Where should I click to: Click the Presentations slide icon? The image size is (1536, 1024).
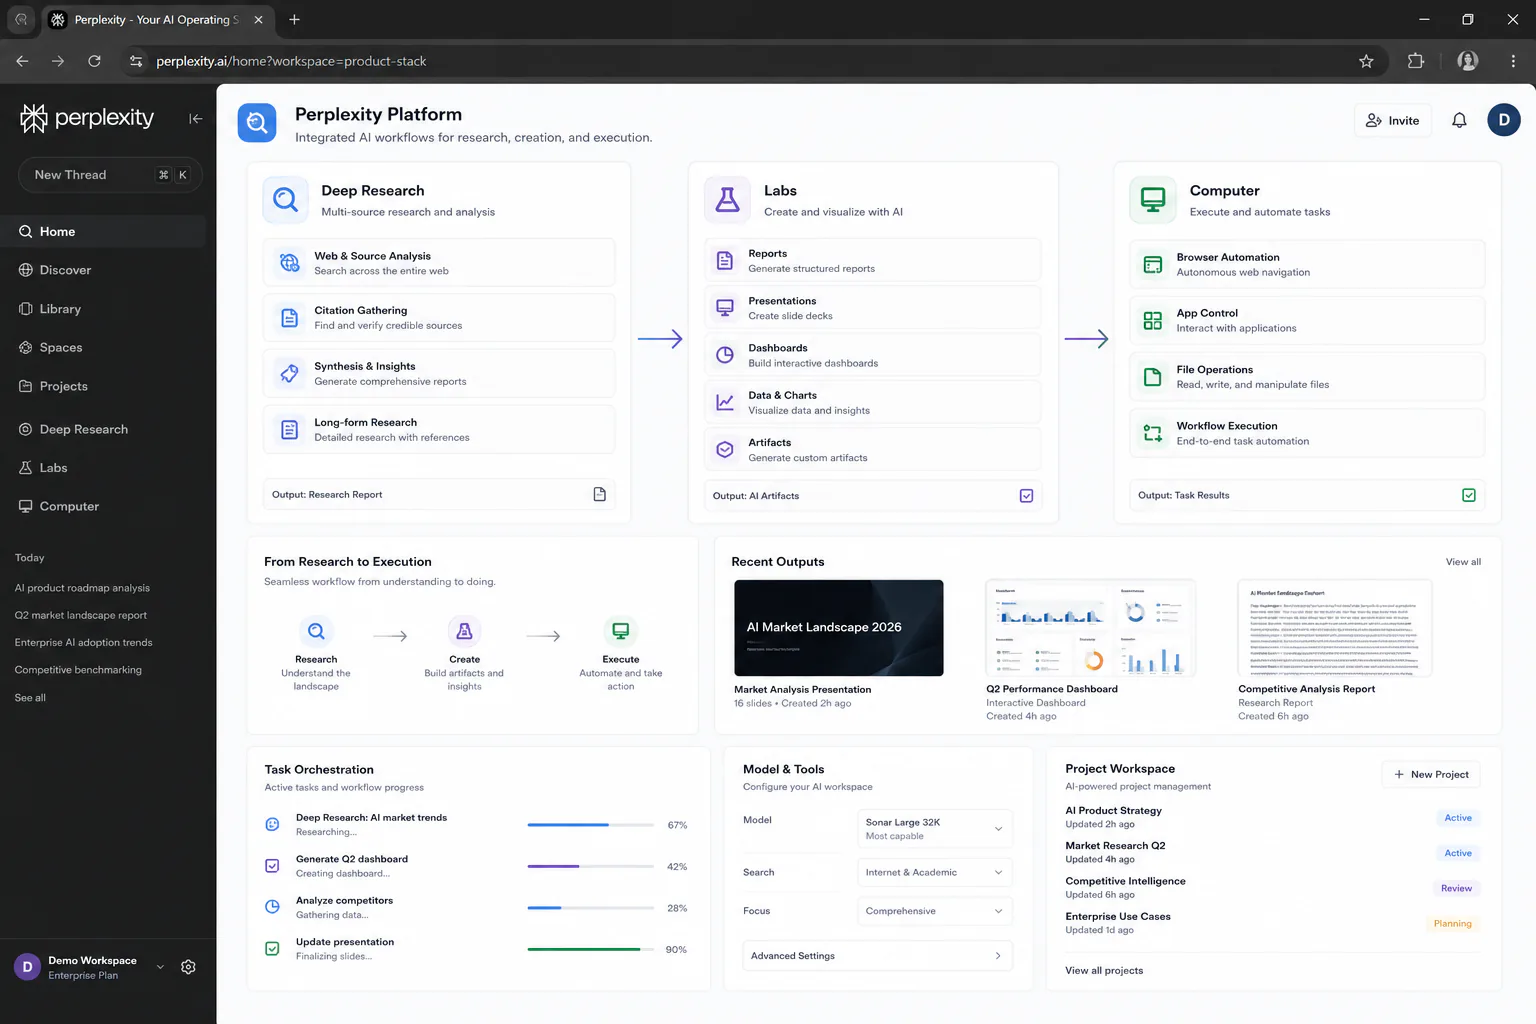725,308
